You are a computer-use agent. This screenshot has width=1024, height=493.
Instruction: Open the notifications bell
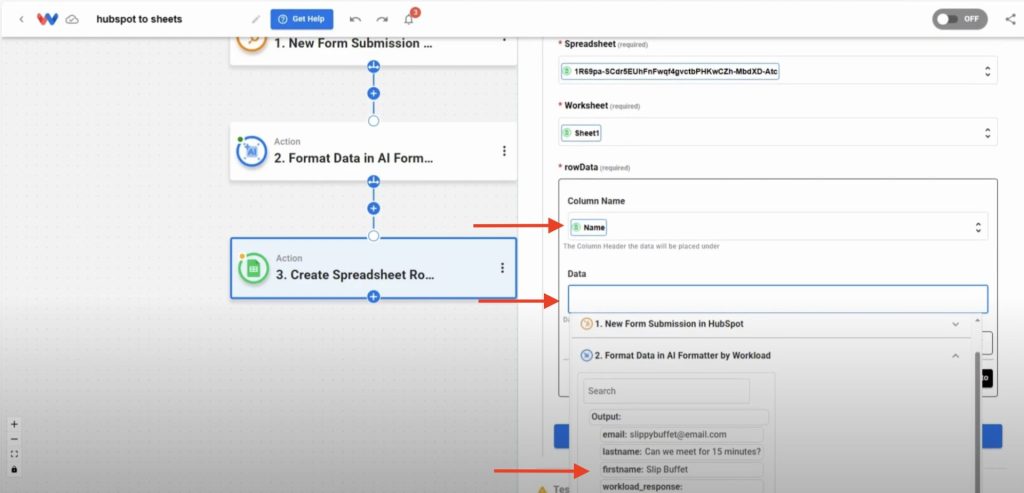point(409,19)
